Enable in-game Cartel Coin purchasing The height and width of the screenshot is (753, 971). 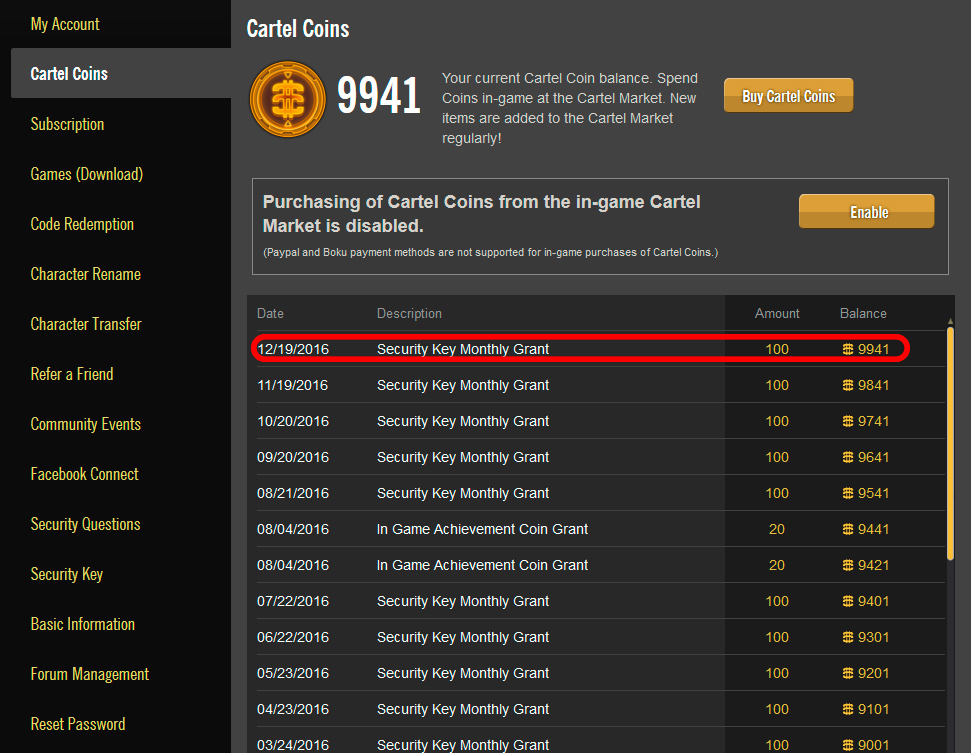866,211
